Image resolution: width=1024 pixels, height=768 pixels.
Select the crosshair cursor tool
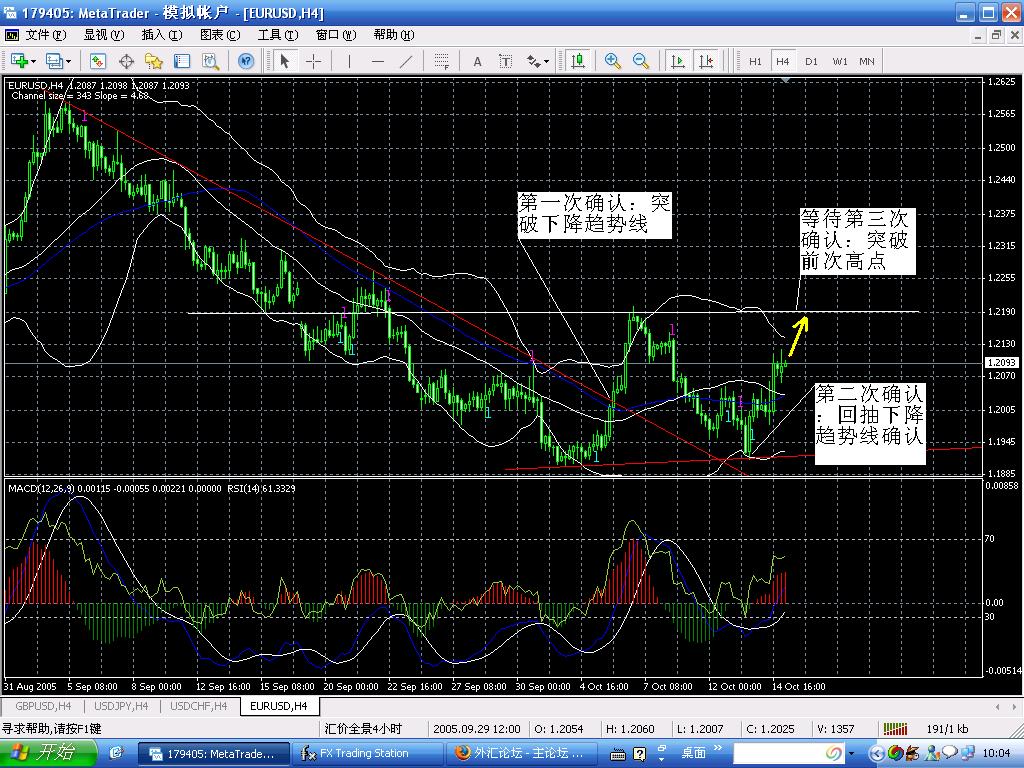pos(313,61)
